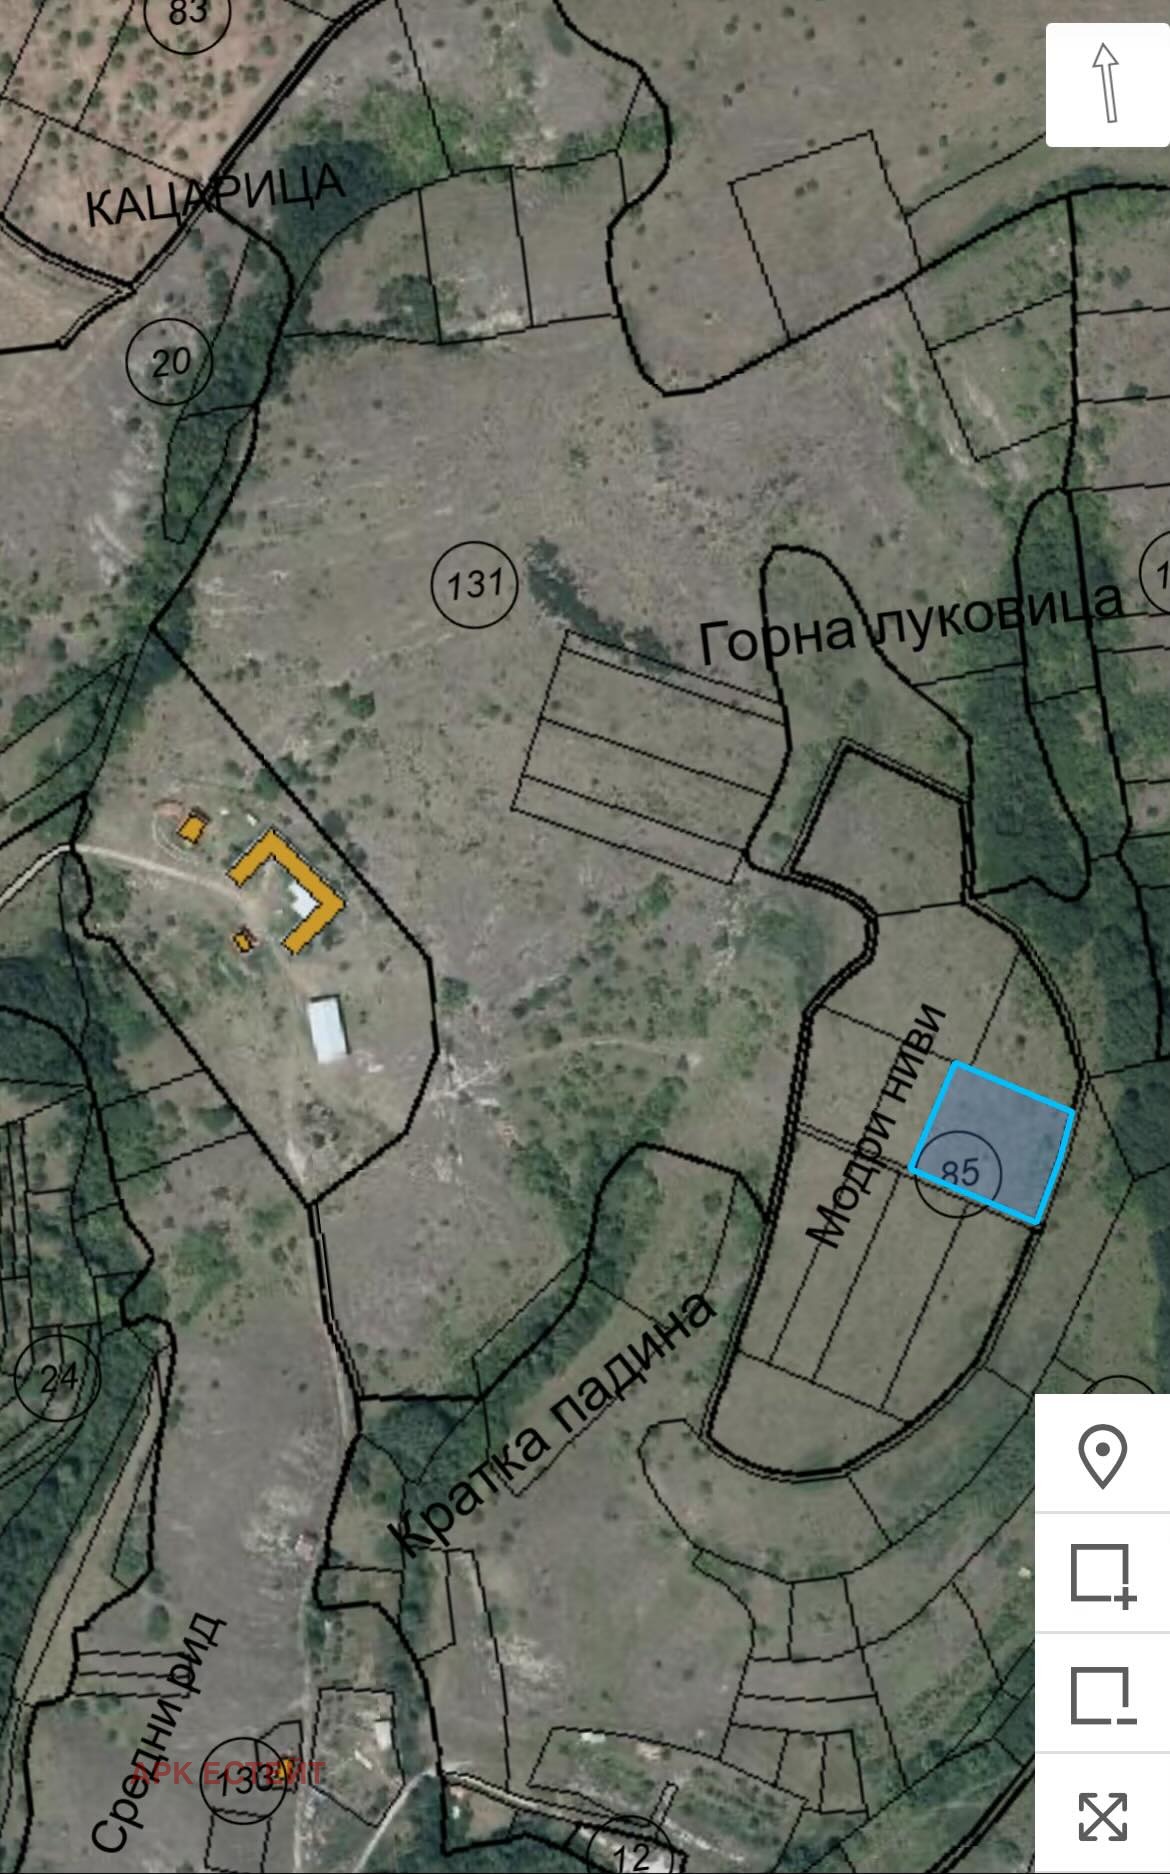Click the КАЦАРИЦА area label

[215, 196]
